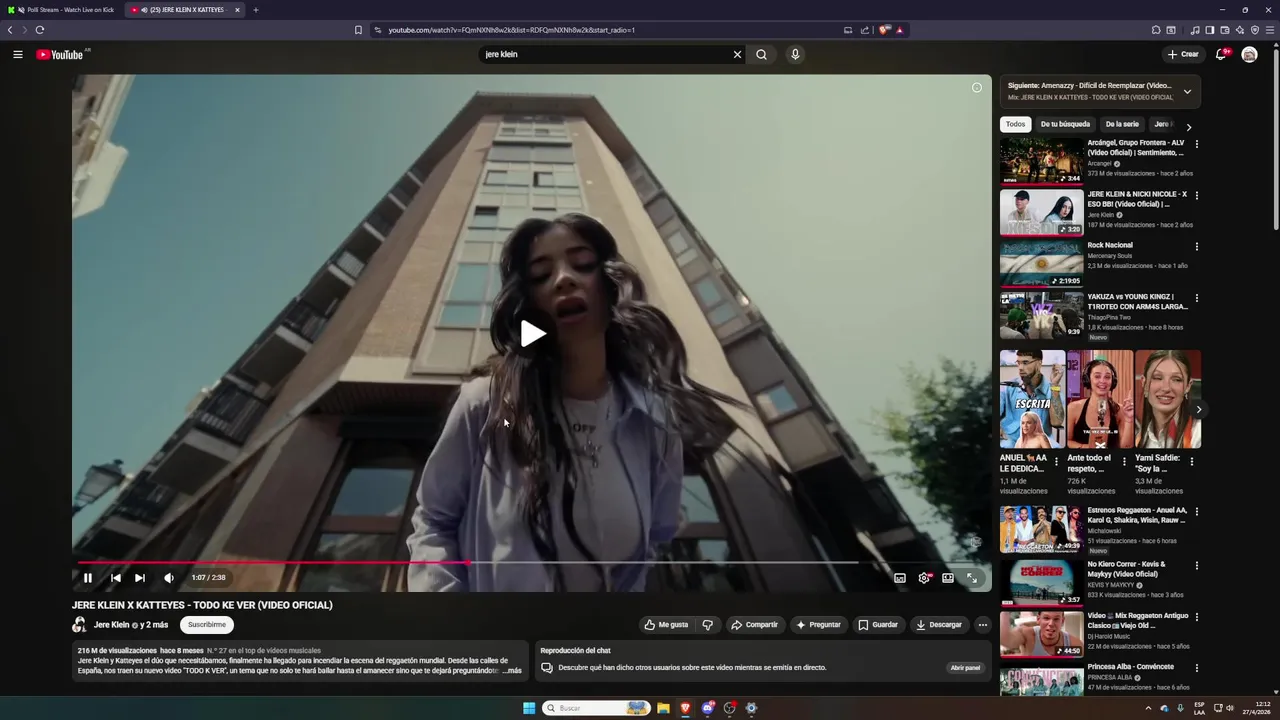Show more filter chips with the right arrow
This screenshot has width=1280, height=720.
pos(1189,127)
